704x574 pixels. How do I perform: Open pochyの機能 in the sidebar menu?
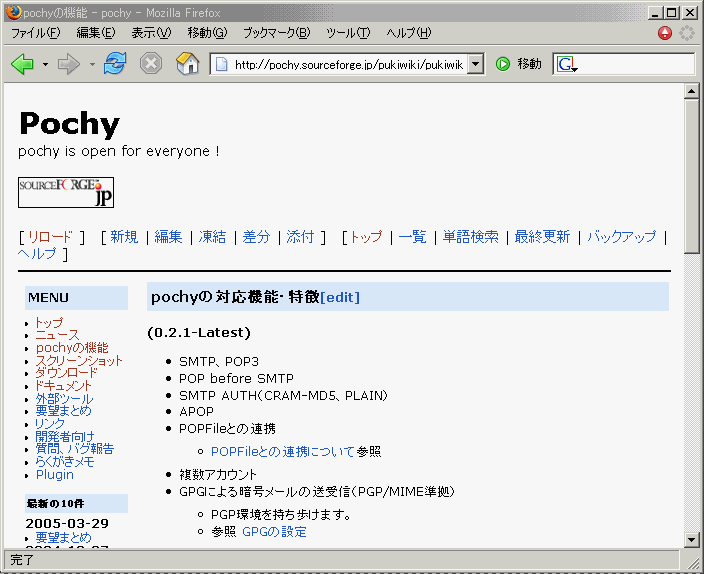[x=72, y=348]
